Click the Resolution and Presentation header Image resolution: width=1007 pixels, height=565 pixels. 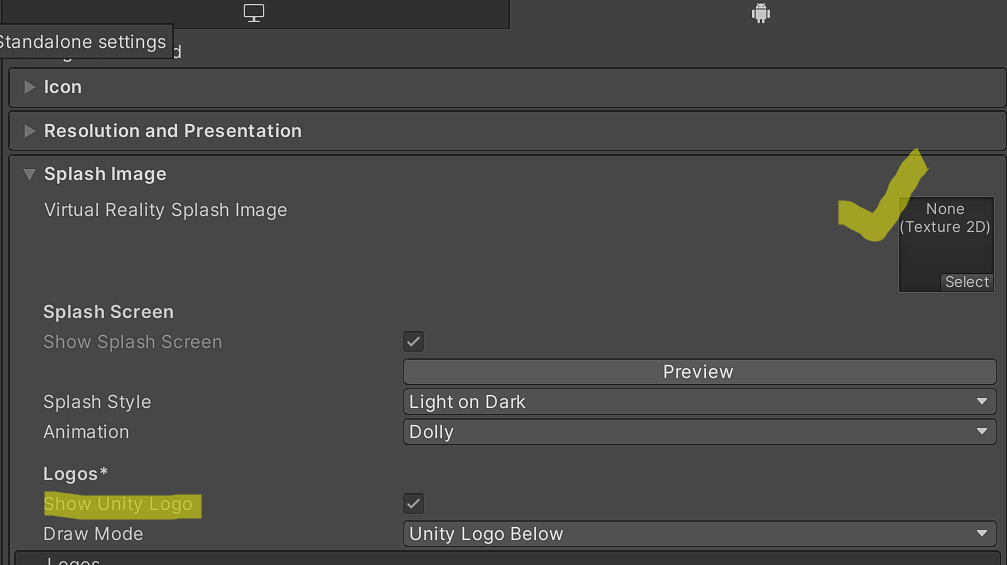173,131
